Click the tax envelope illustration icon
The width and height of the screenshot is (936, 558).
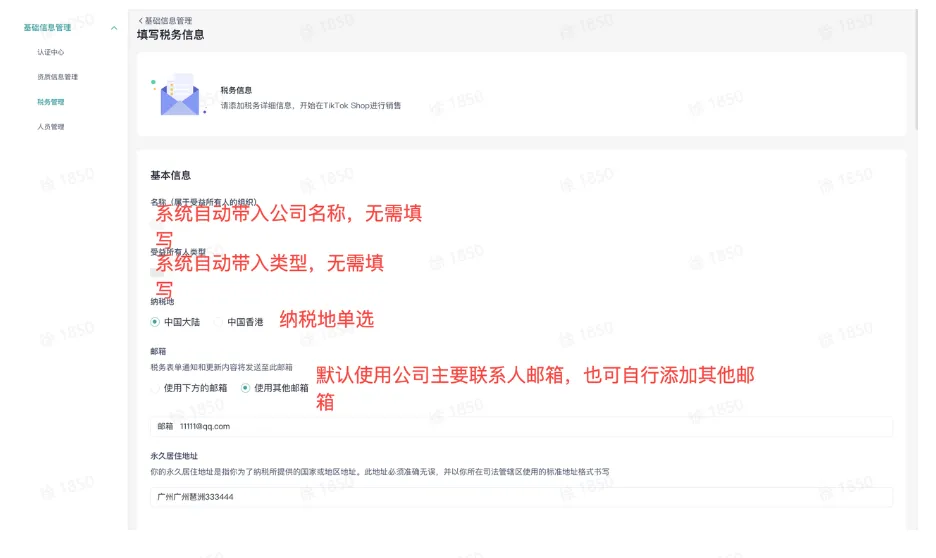pos(178,95)
